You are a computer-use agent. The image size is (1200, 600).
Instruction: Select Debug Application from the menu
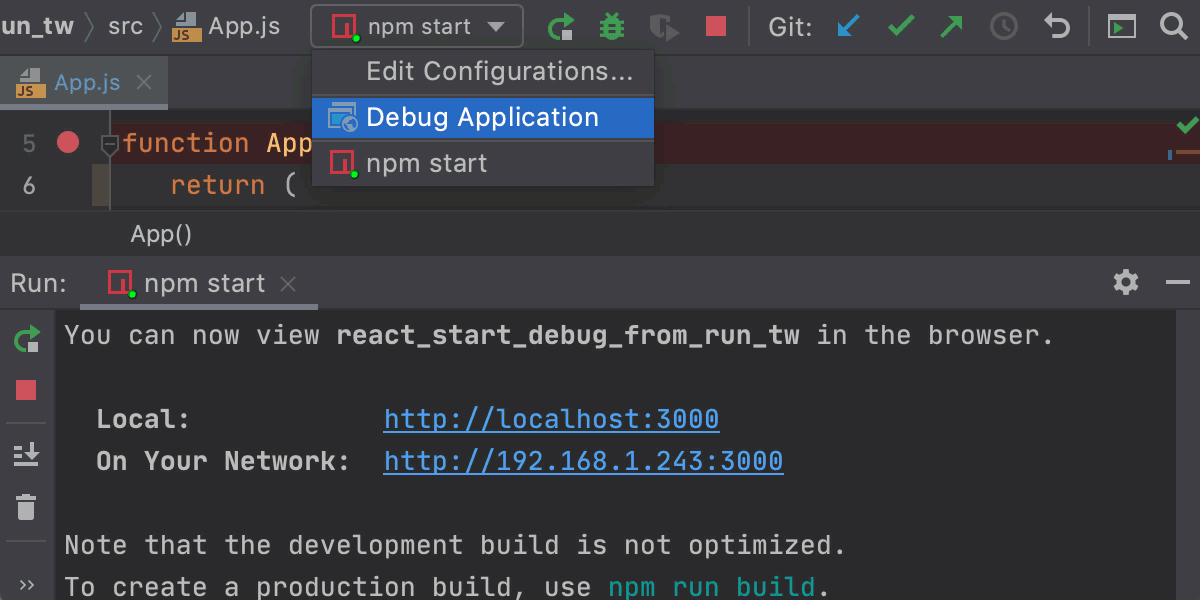483,117
